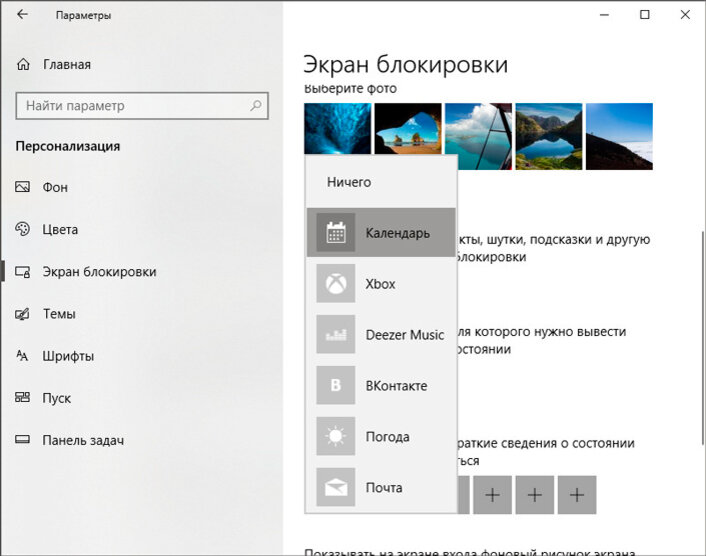
Task: Pick the blue ice cave photo
Action: pyautogui.click(x=338, y=129)
